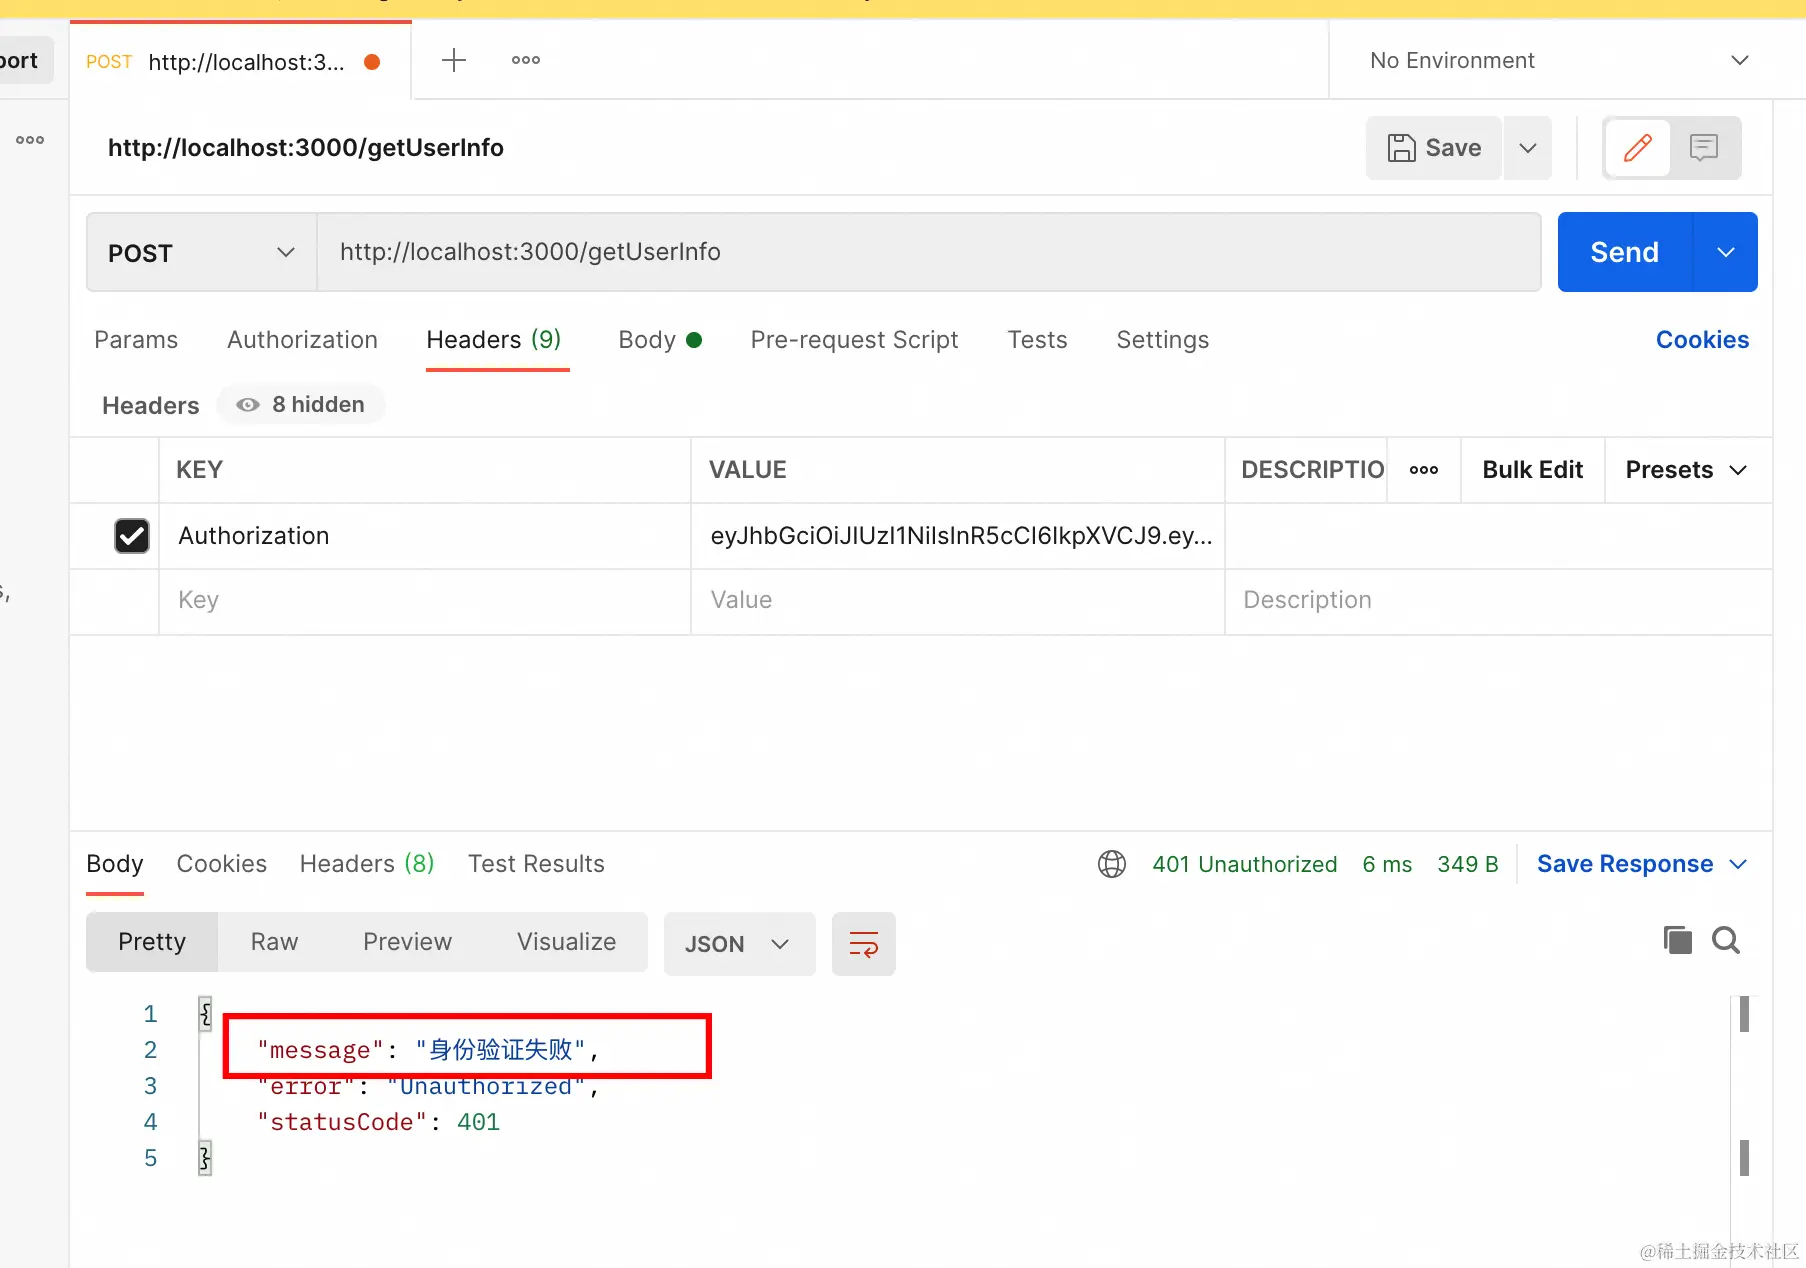Click the Save button
The image size is (1806, 1268).
point(1434,148)
